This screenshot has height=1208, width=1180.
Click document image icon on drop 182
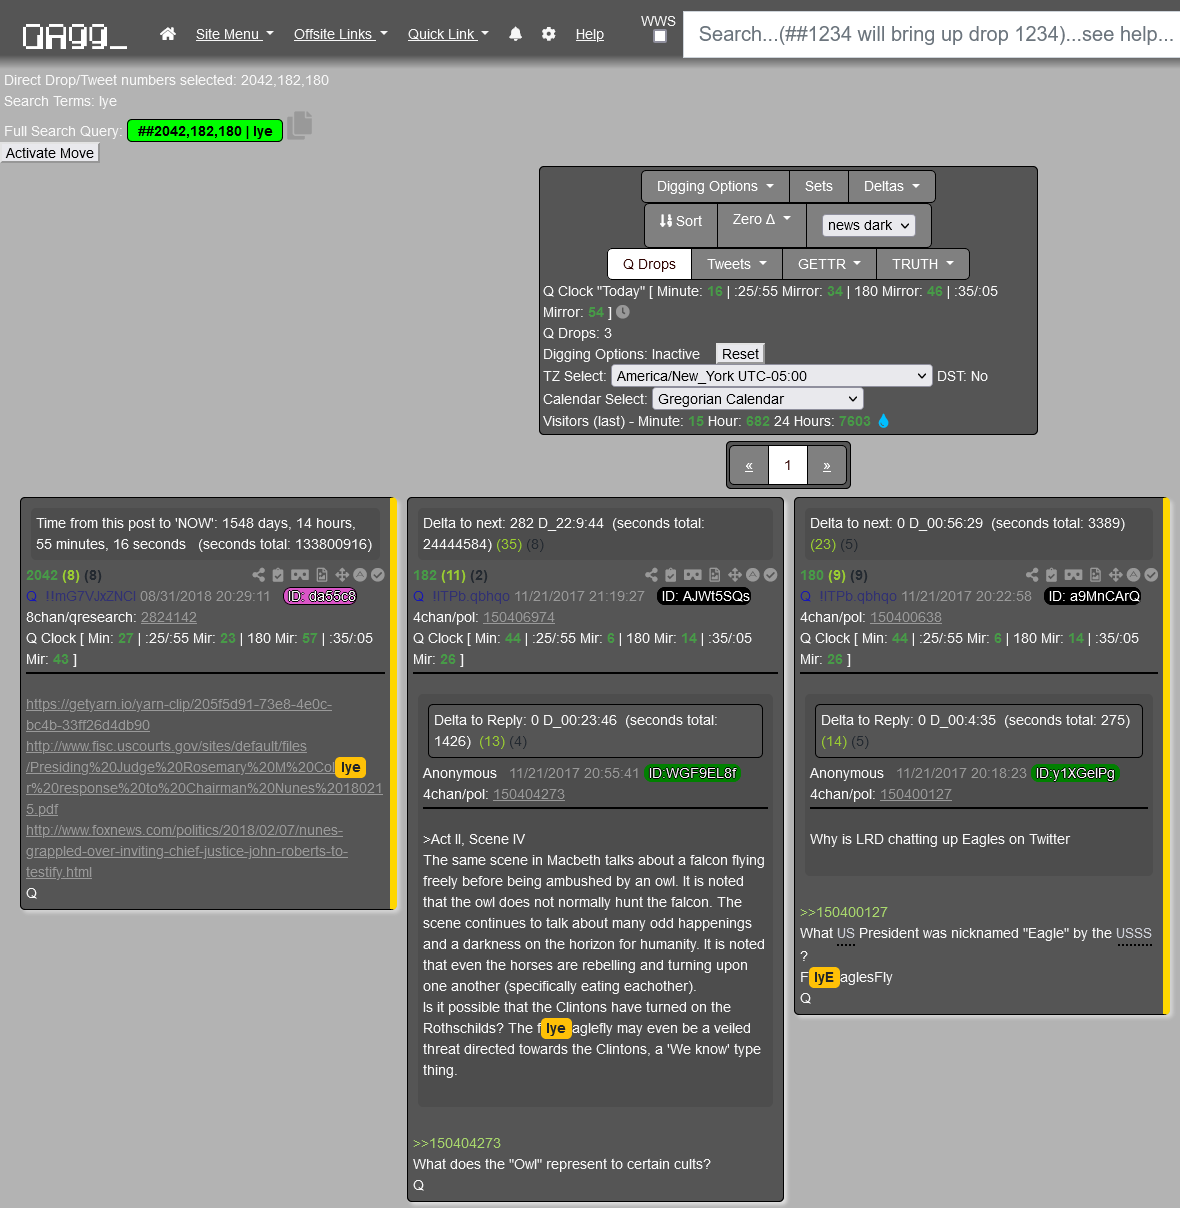point(715,575)
